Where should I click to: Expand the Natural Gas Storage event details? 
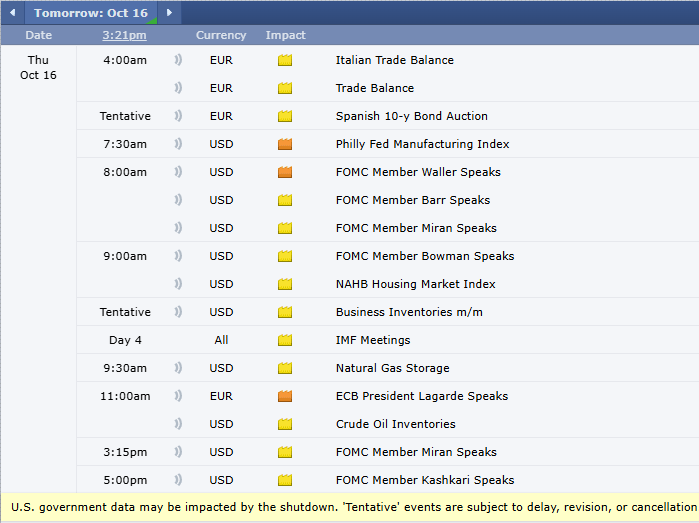click(392, 368)
